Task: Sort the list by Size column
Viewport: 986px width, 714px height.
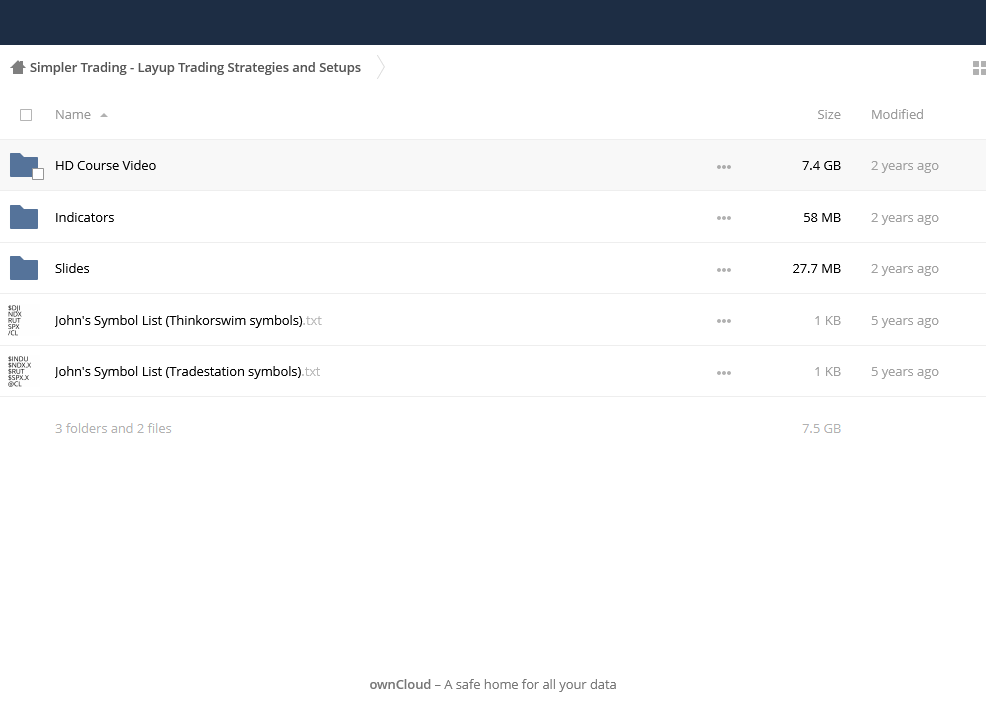Action: (x=829, y=114)
